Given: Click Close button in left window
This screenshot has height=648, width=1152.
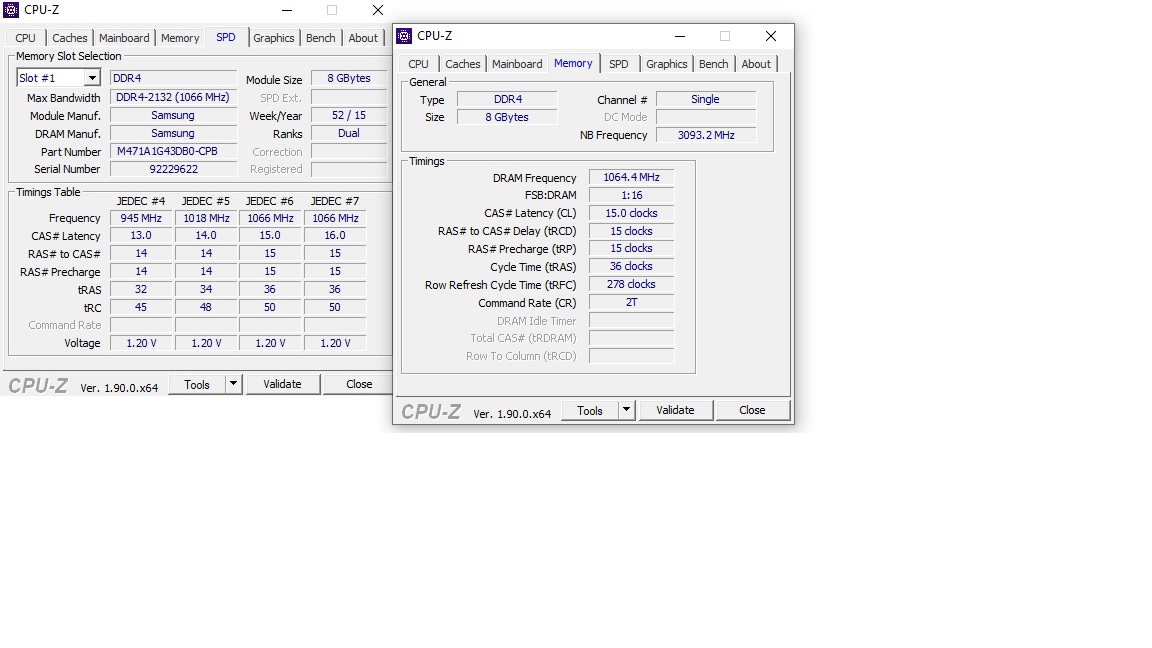Looking at the screenshot, I should [x=359, y=384].
